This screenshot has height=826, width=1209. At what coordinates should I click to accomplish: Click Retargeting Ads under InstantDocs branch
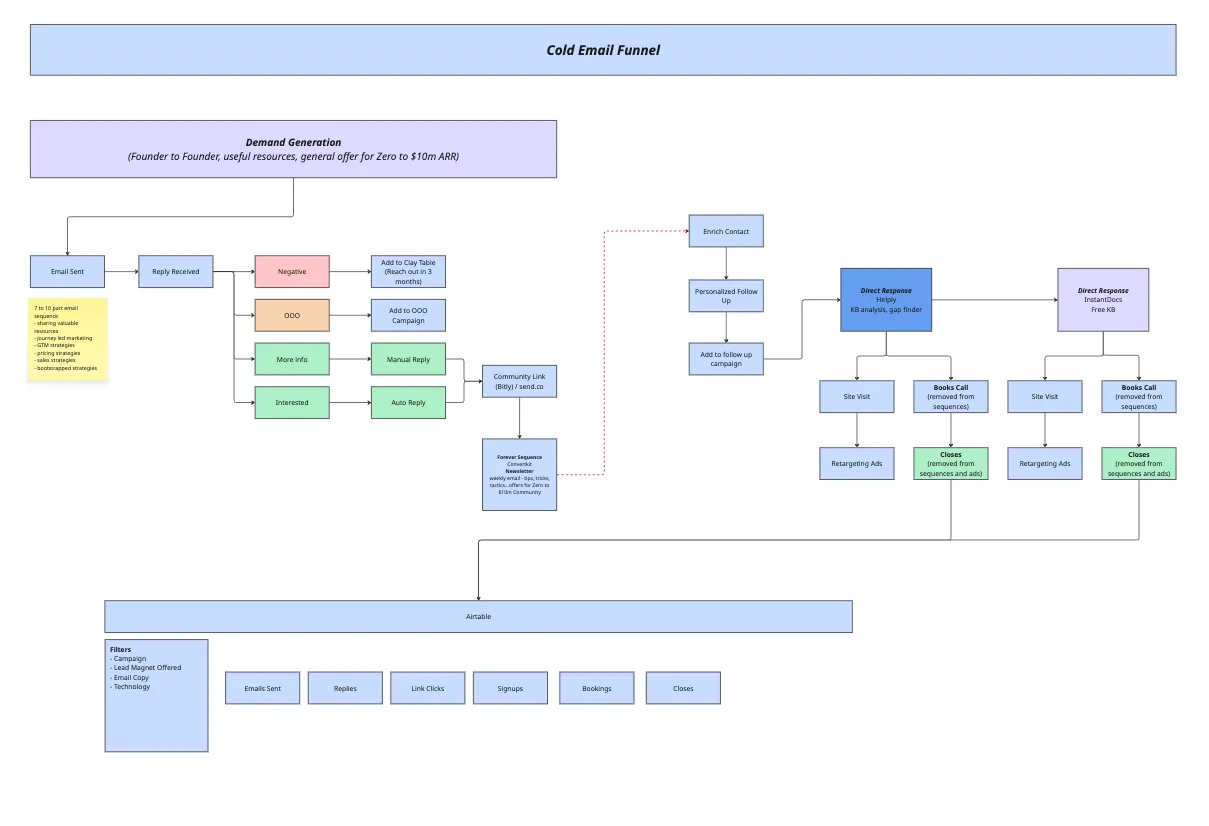(1045, 463)
